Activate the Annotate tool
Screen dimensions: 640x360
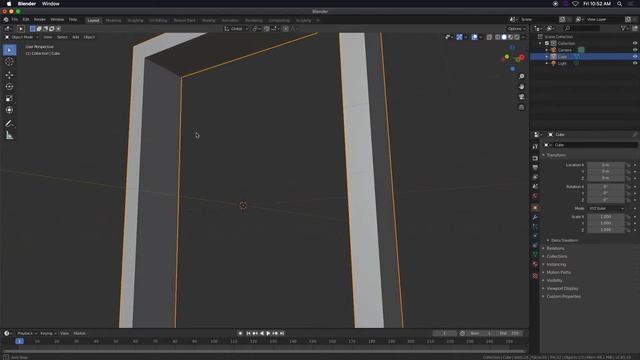click(9, 123)
